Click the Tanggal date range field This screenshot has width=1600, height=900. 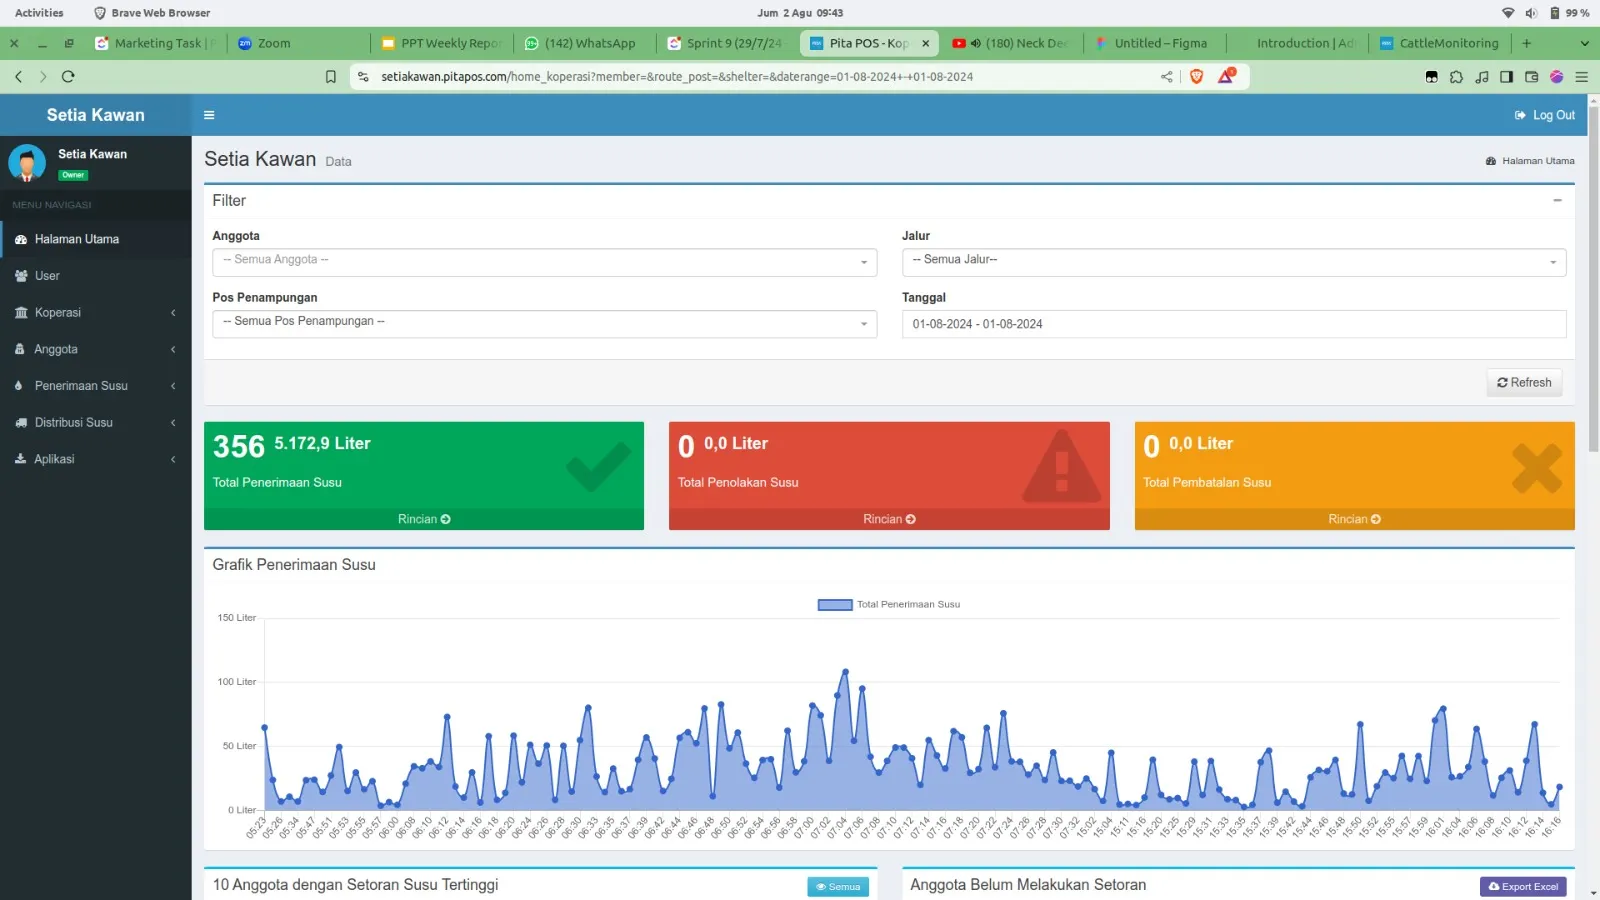coord(1233,324)
